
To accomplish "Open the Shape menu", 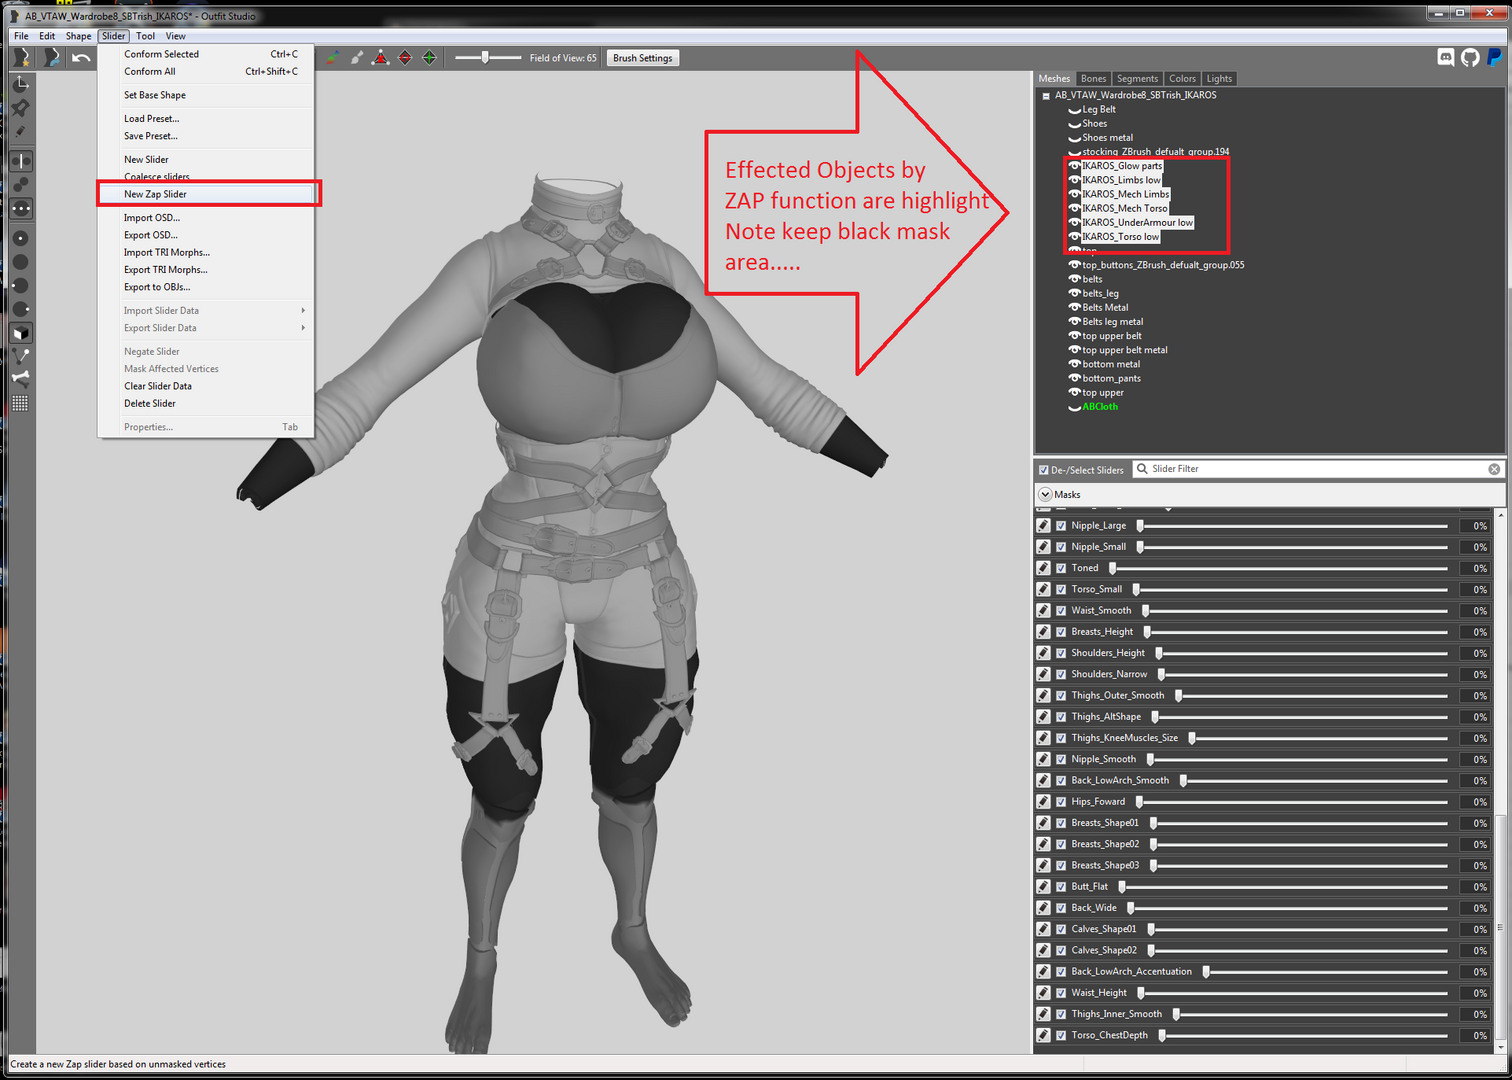I will pos(78,36).
